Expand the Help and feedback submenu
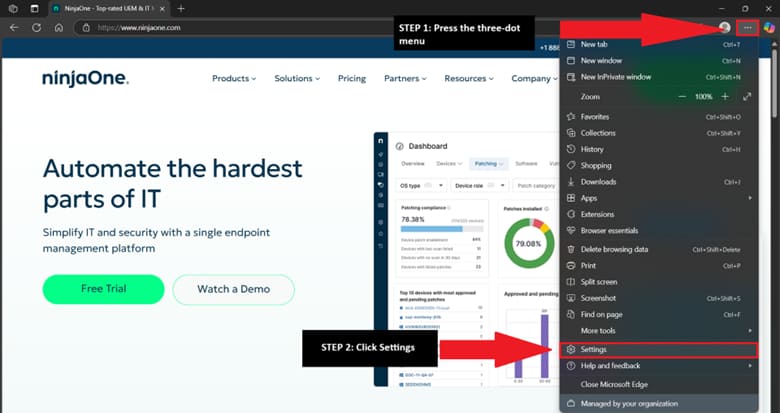780x413 pixels. [659, 366]
